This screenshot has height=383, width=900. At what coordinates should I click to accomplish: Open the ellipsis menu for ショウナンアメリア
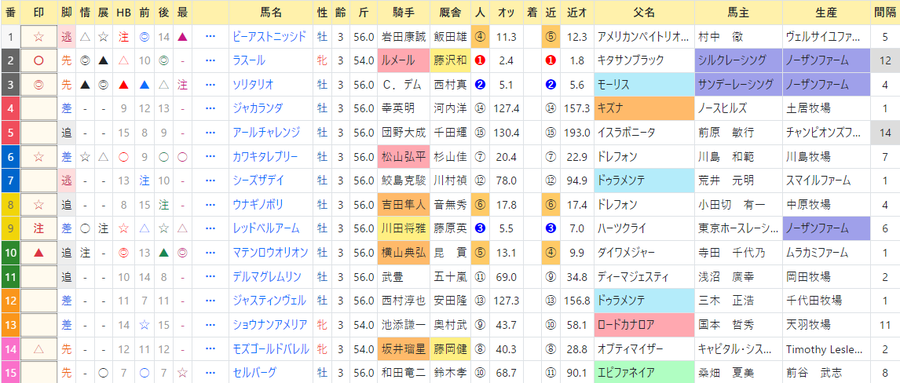coord(210,324)
